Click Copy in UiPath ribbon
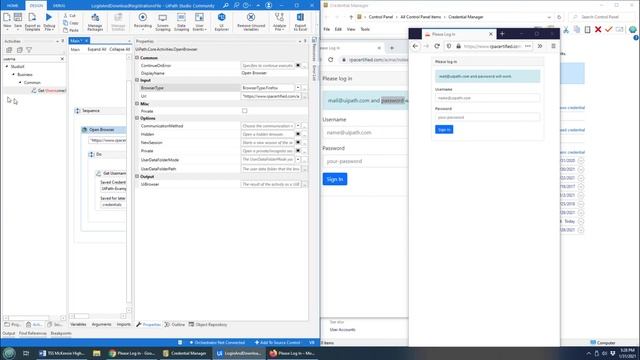The width and height of the screenshot is (640, 360). 71,23
